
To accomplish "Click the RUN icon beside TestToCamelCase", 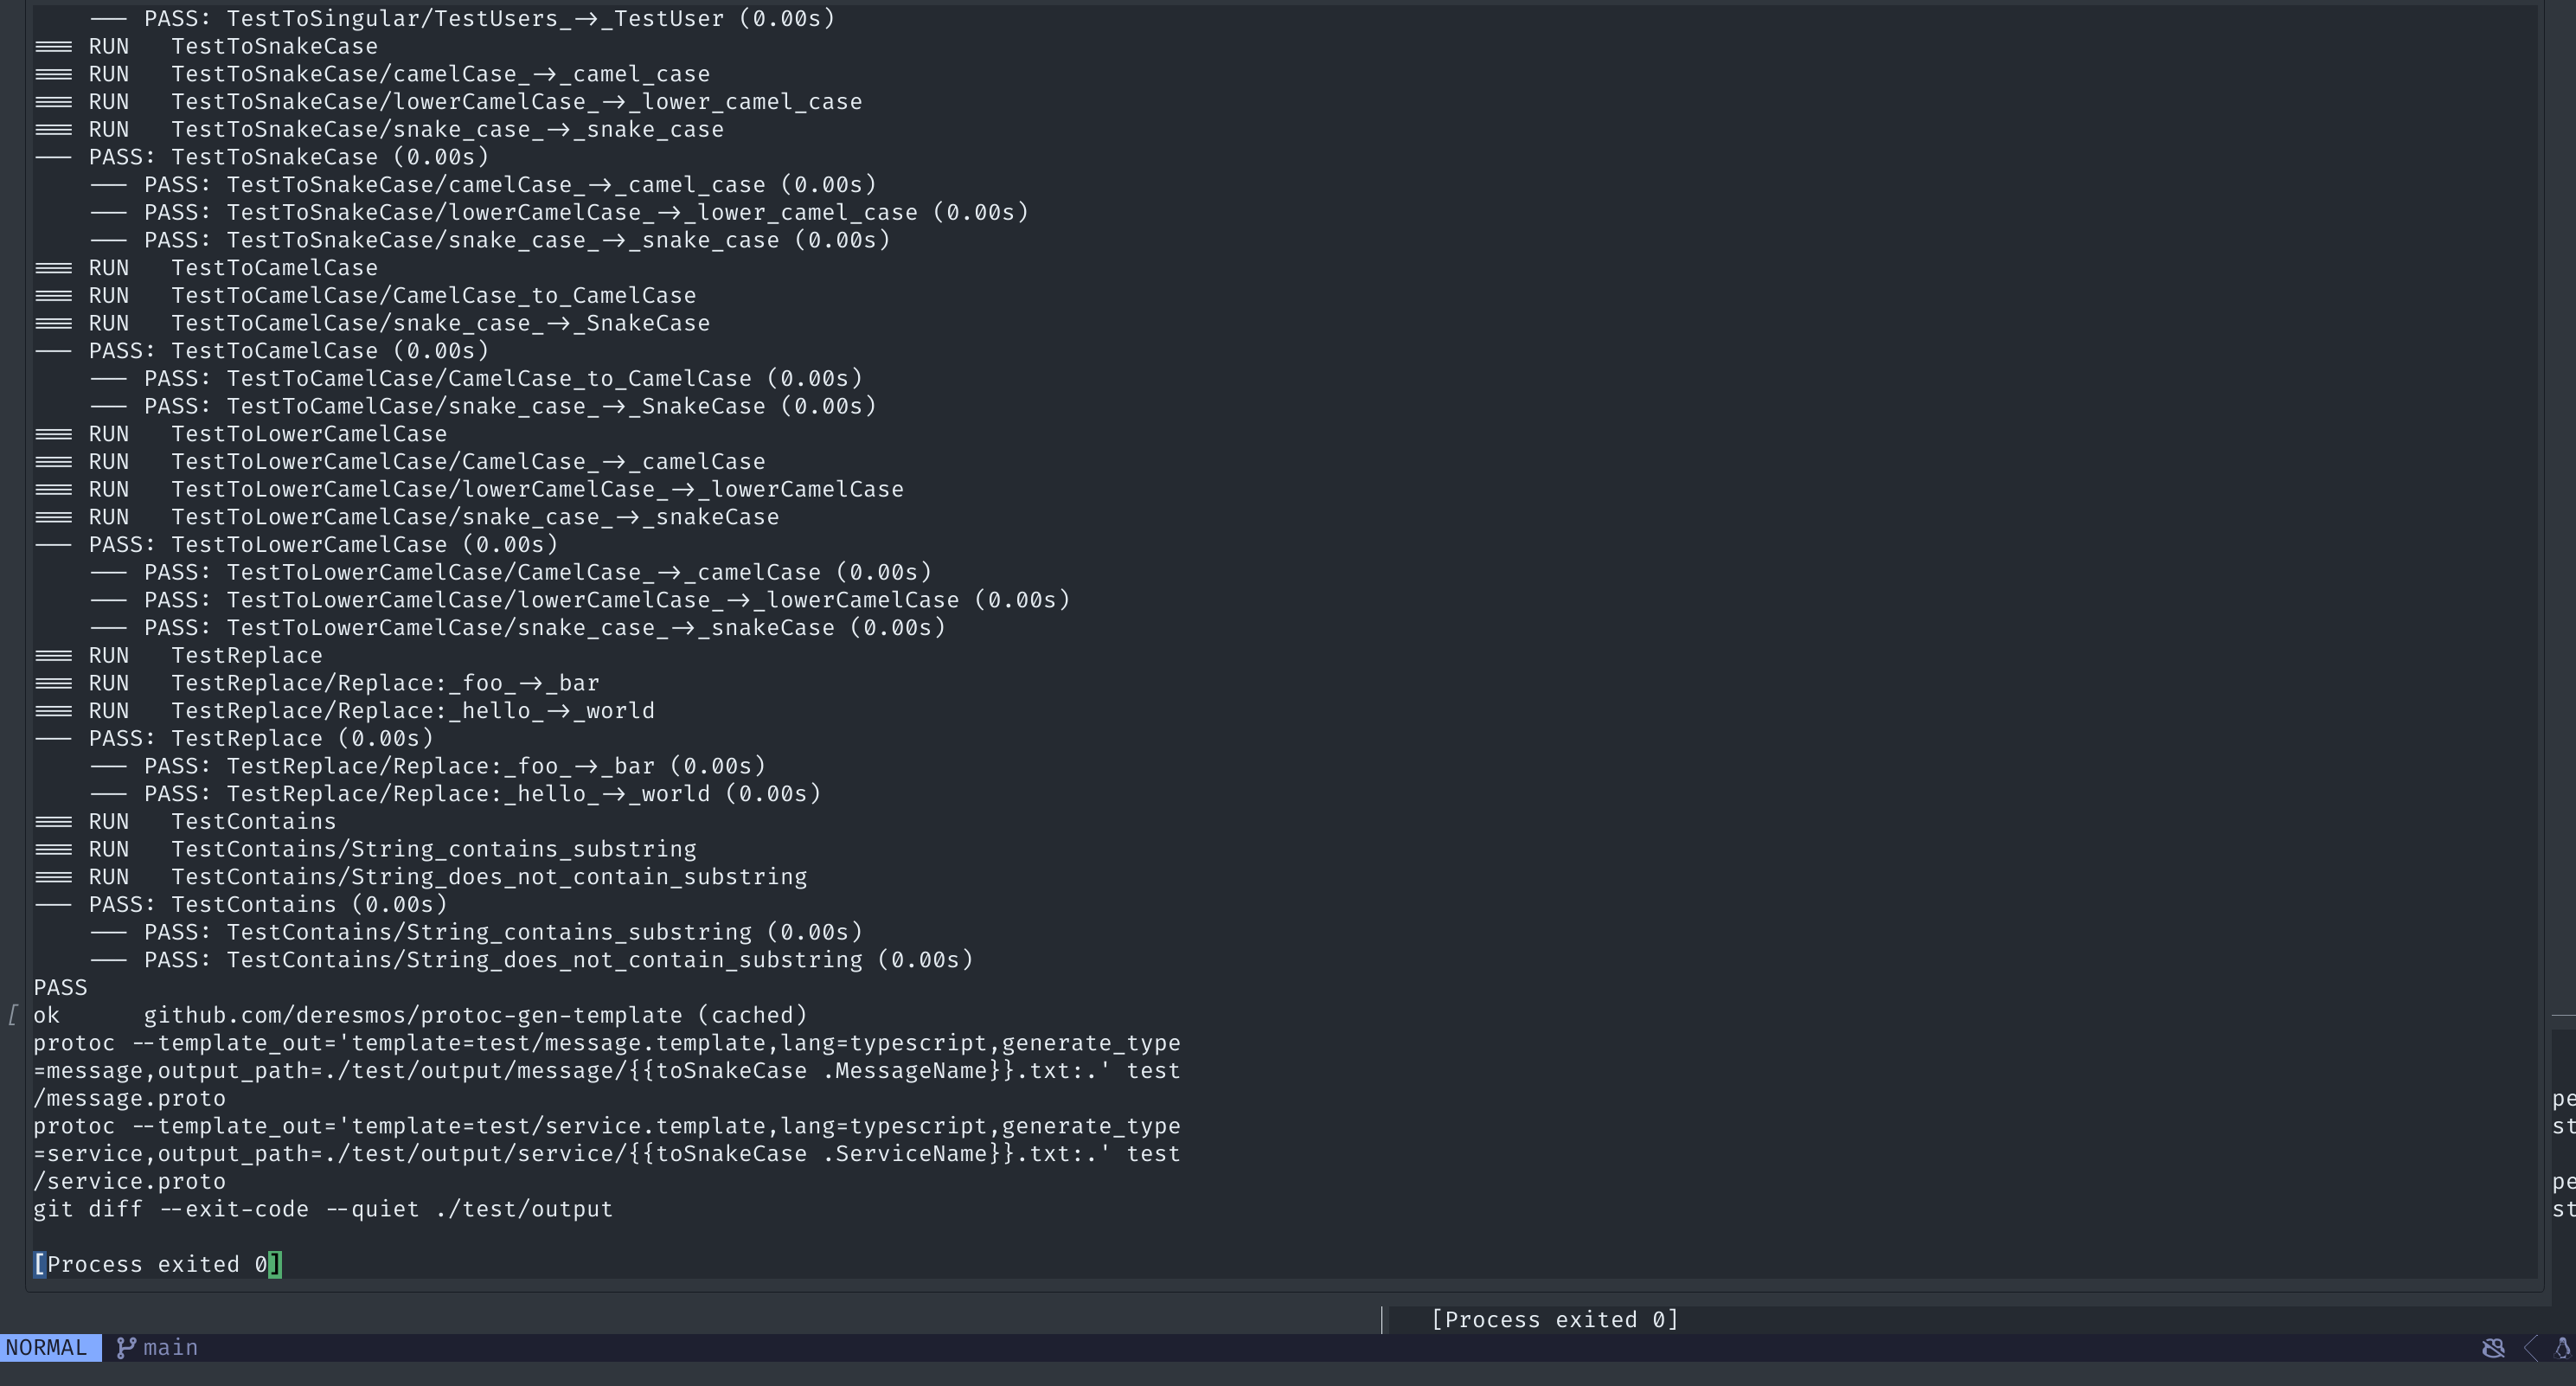I will (x=54, y=267).
